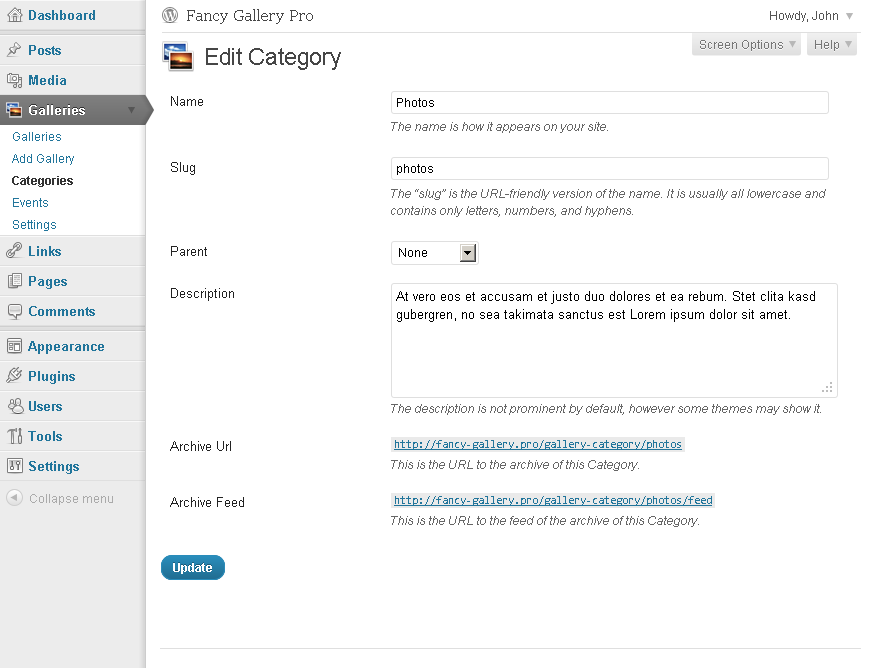The width and height of the screenshot is (876, 668).
Task: Open the Archive Feed URL link
Action: tap(553, 500)
